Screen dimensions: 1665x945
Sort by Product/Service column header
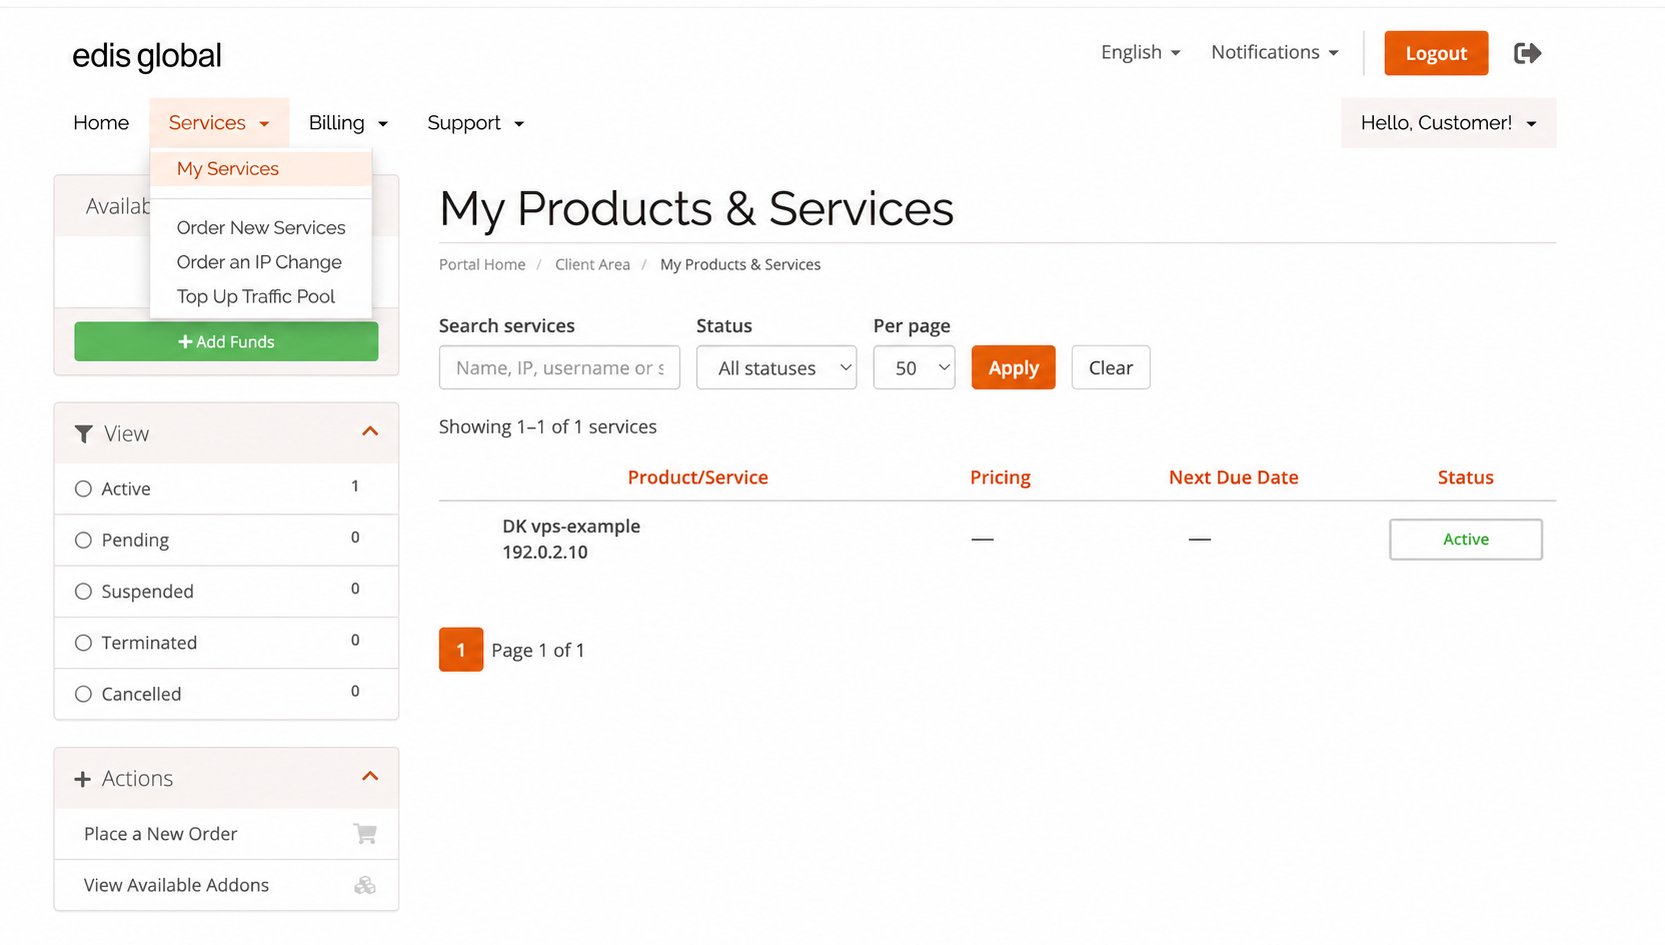(698, 478)
